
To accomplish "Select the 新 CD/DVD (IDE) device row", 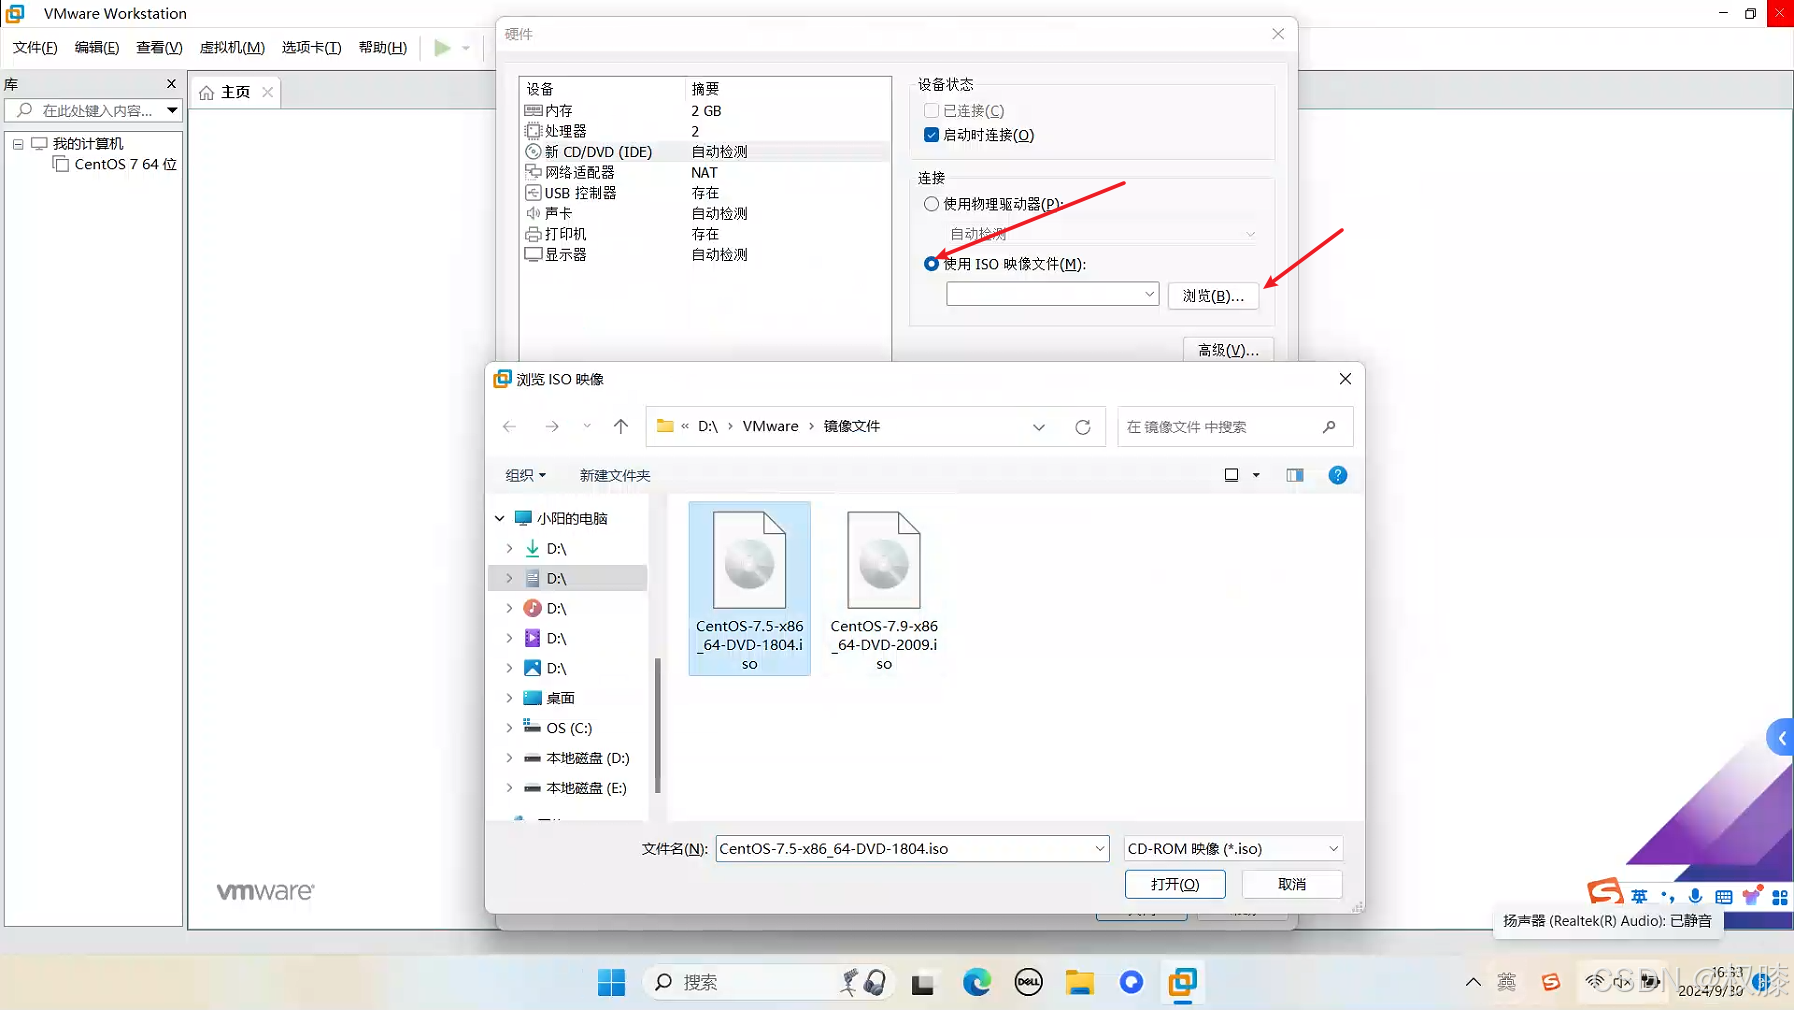I will (705, 152).
